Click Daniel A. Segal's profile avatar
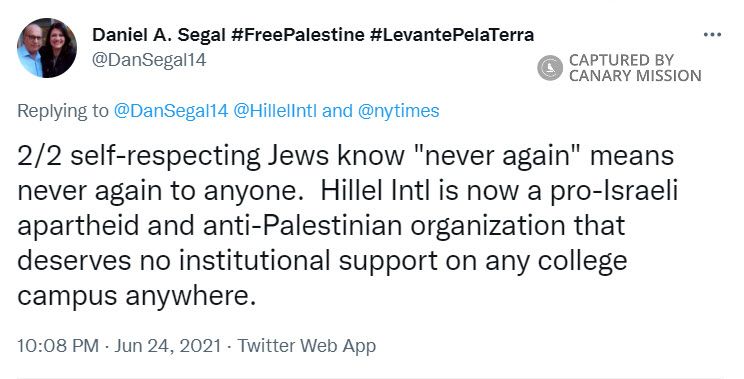Viewport: 744px width, 379px height. [x=46, y=48]
